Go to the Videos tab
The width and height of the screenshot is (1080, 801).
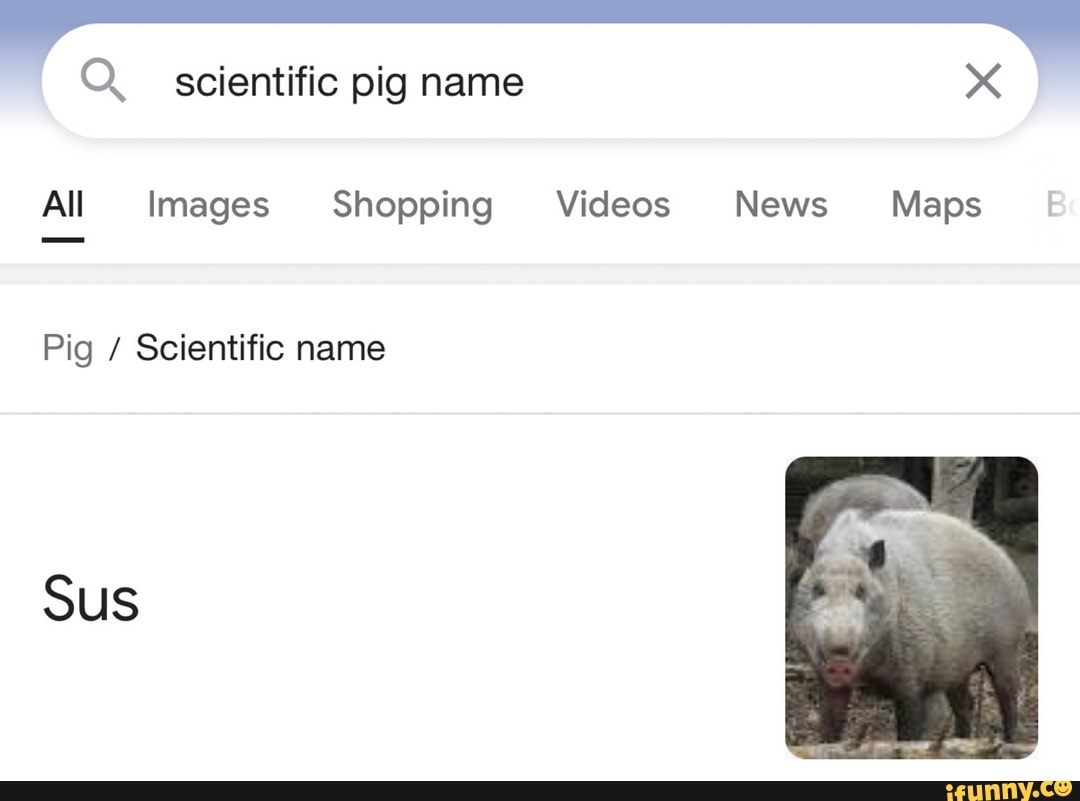pyautogui.click(x=613, y=205)
